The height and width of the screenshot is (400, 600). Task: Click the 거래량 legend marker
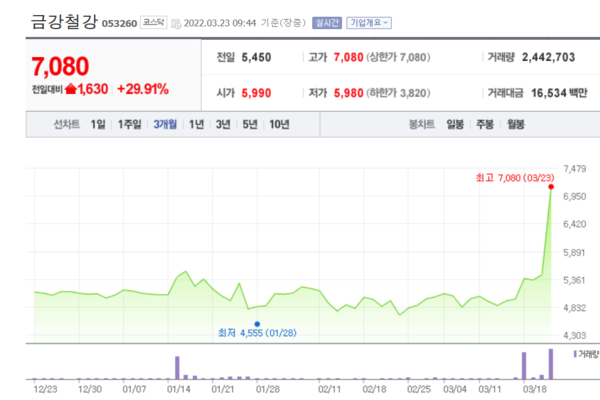(575, 354)
